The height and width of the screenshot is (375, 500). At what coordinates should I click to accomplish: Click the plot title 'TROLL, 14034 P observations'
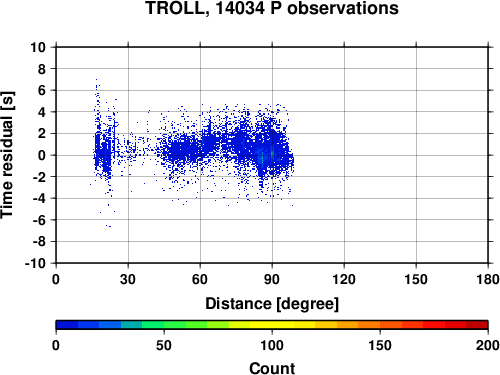(x=272, y=8)
